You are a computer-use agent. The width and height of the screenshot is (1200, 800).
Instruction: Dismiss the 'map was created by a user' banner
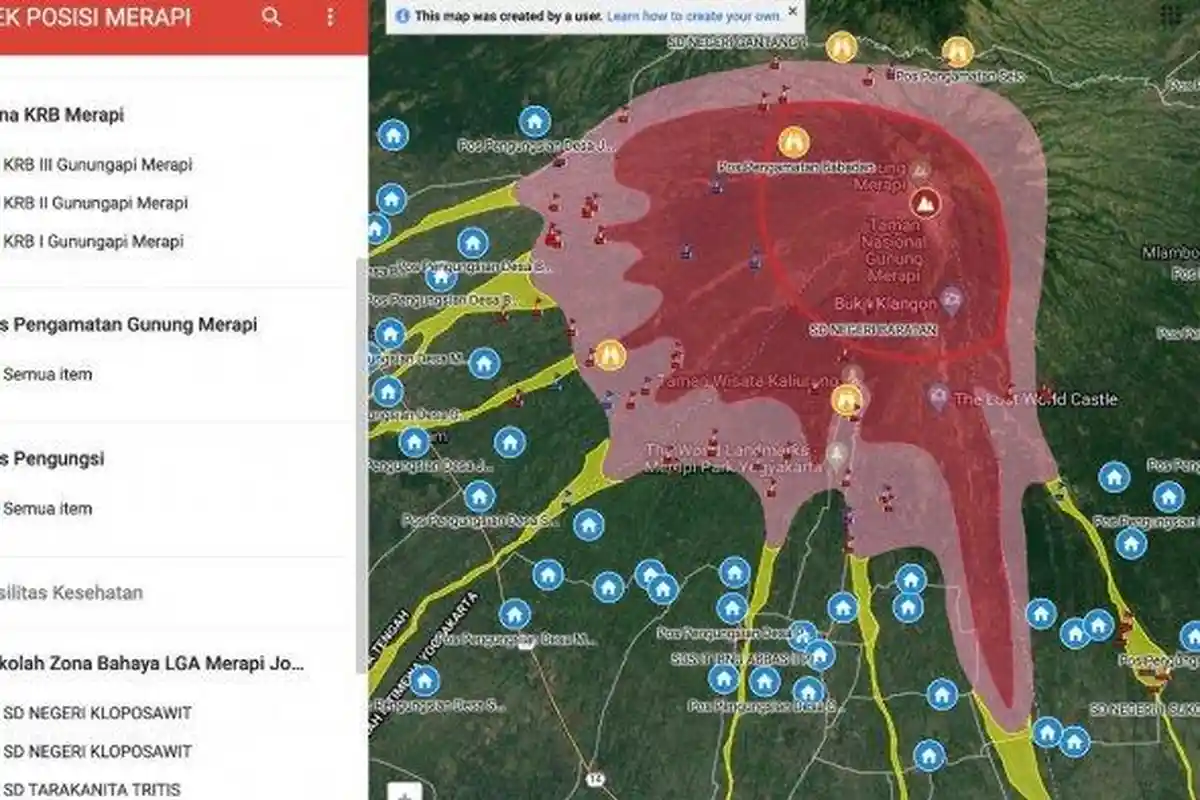793,11
